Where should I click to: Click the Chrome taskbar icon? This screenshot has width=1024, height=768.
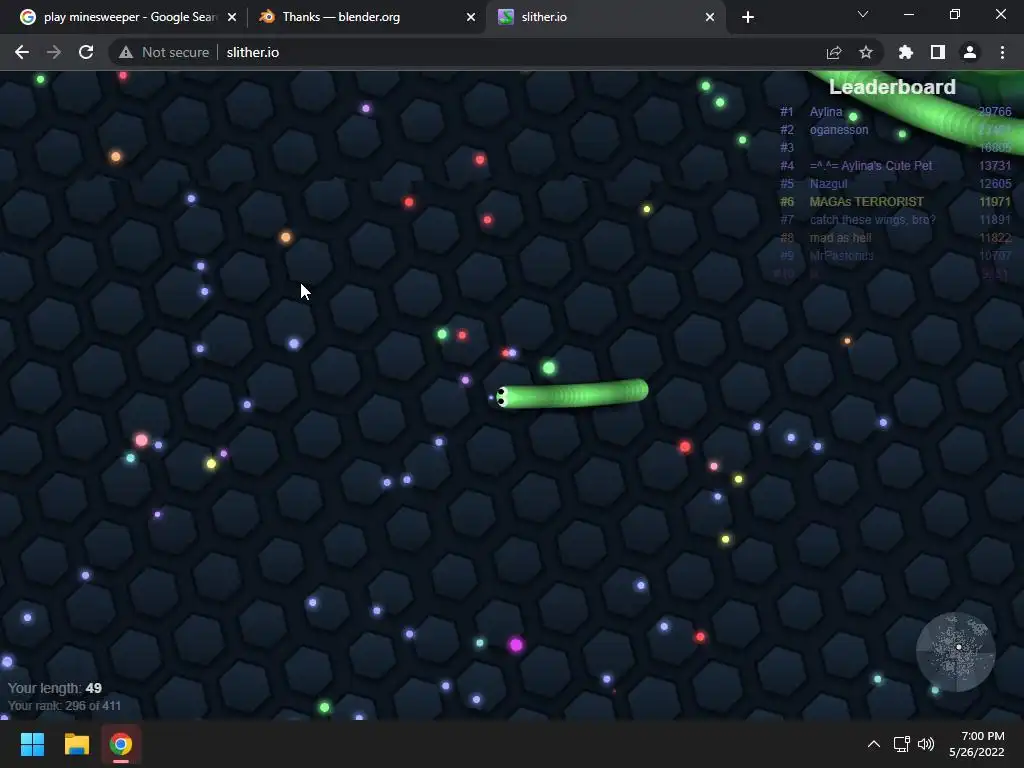point(121,744)
